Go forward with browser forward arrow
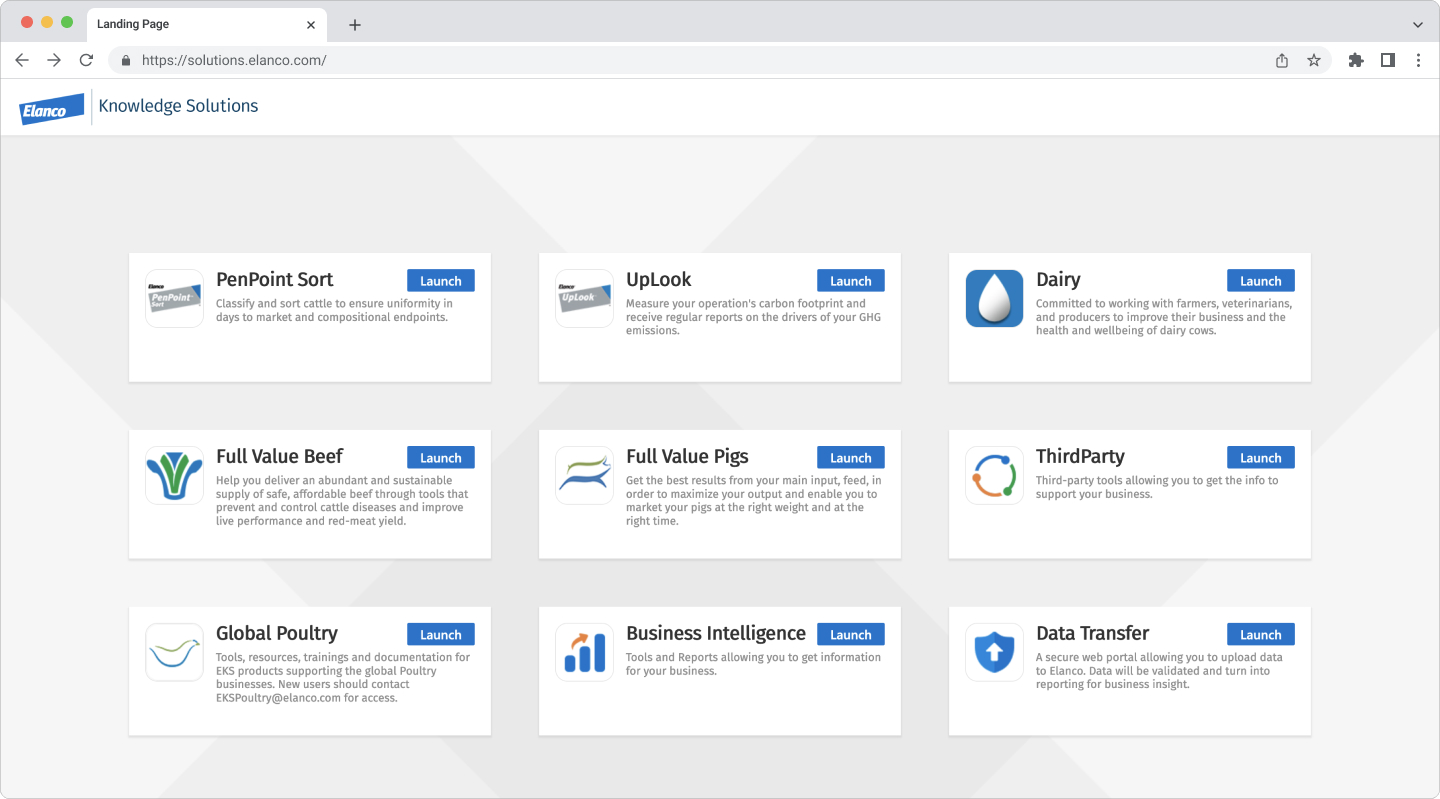 (54, 60)
